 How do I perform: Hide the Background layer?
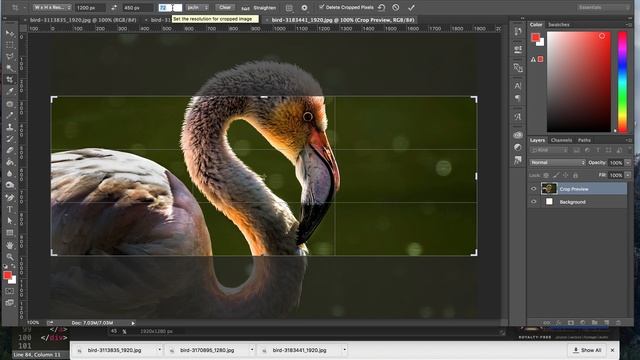pos(533,202)
